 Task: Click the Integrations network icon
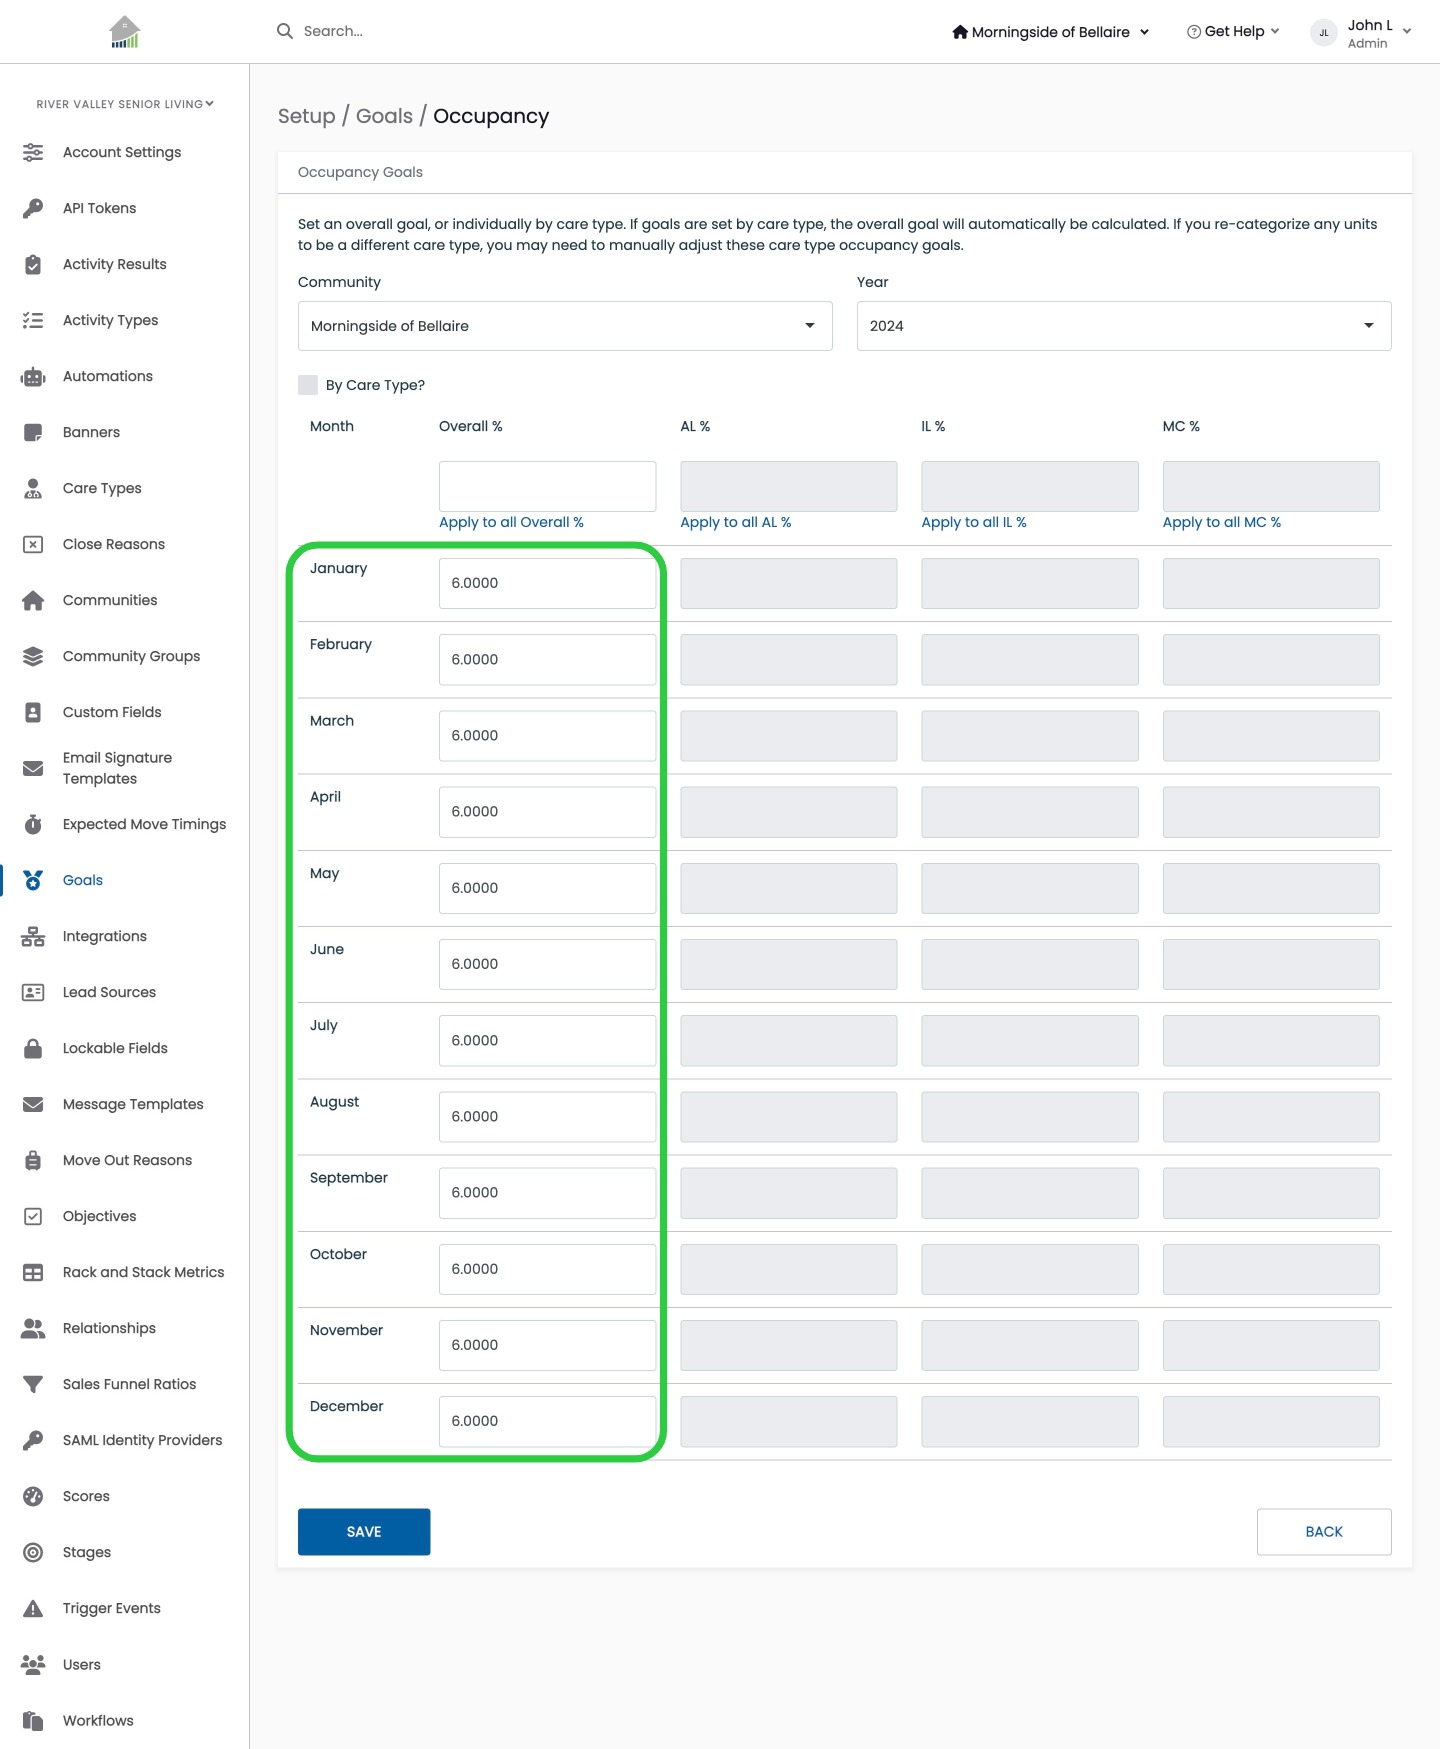tap(33, 936)
